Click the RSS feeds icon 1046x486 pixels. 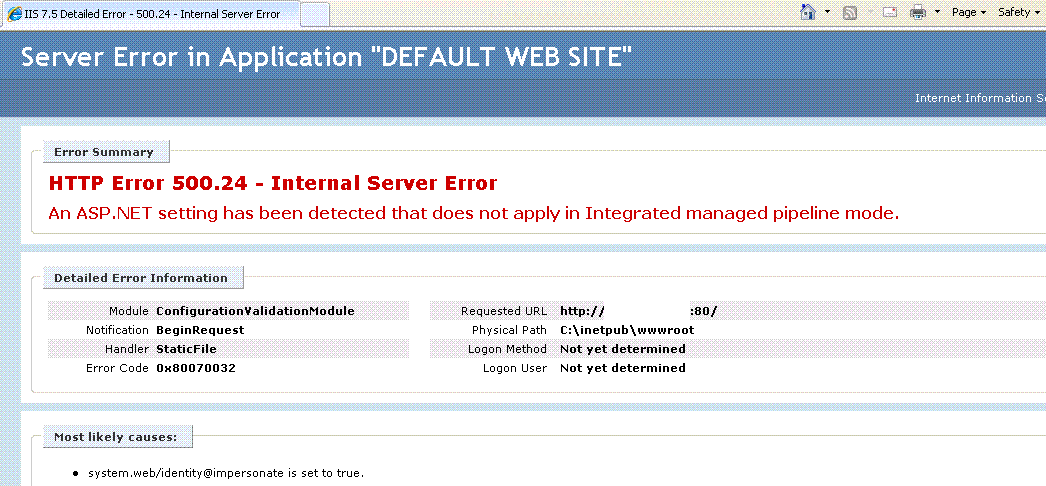[850, 12]
